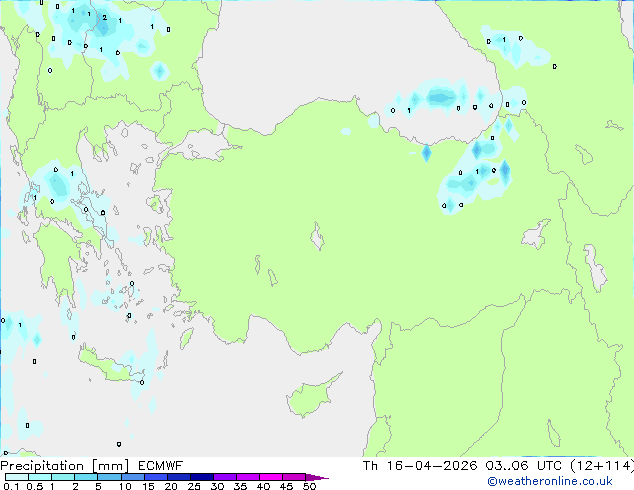Click the '25' legend value
The width and height of the screenshot is (634, 490).
tap(194, 486)
